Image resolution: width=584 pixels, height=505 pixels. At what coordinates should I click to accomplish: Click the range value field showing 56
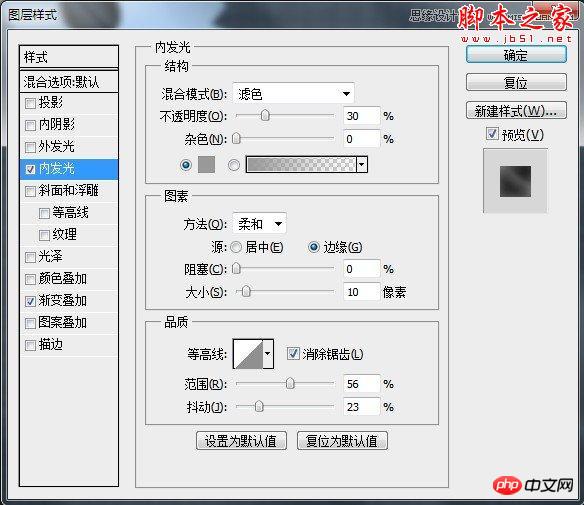click(x=362, y=384)
